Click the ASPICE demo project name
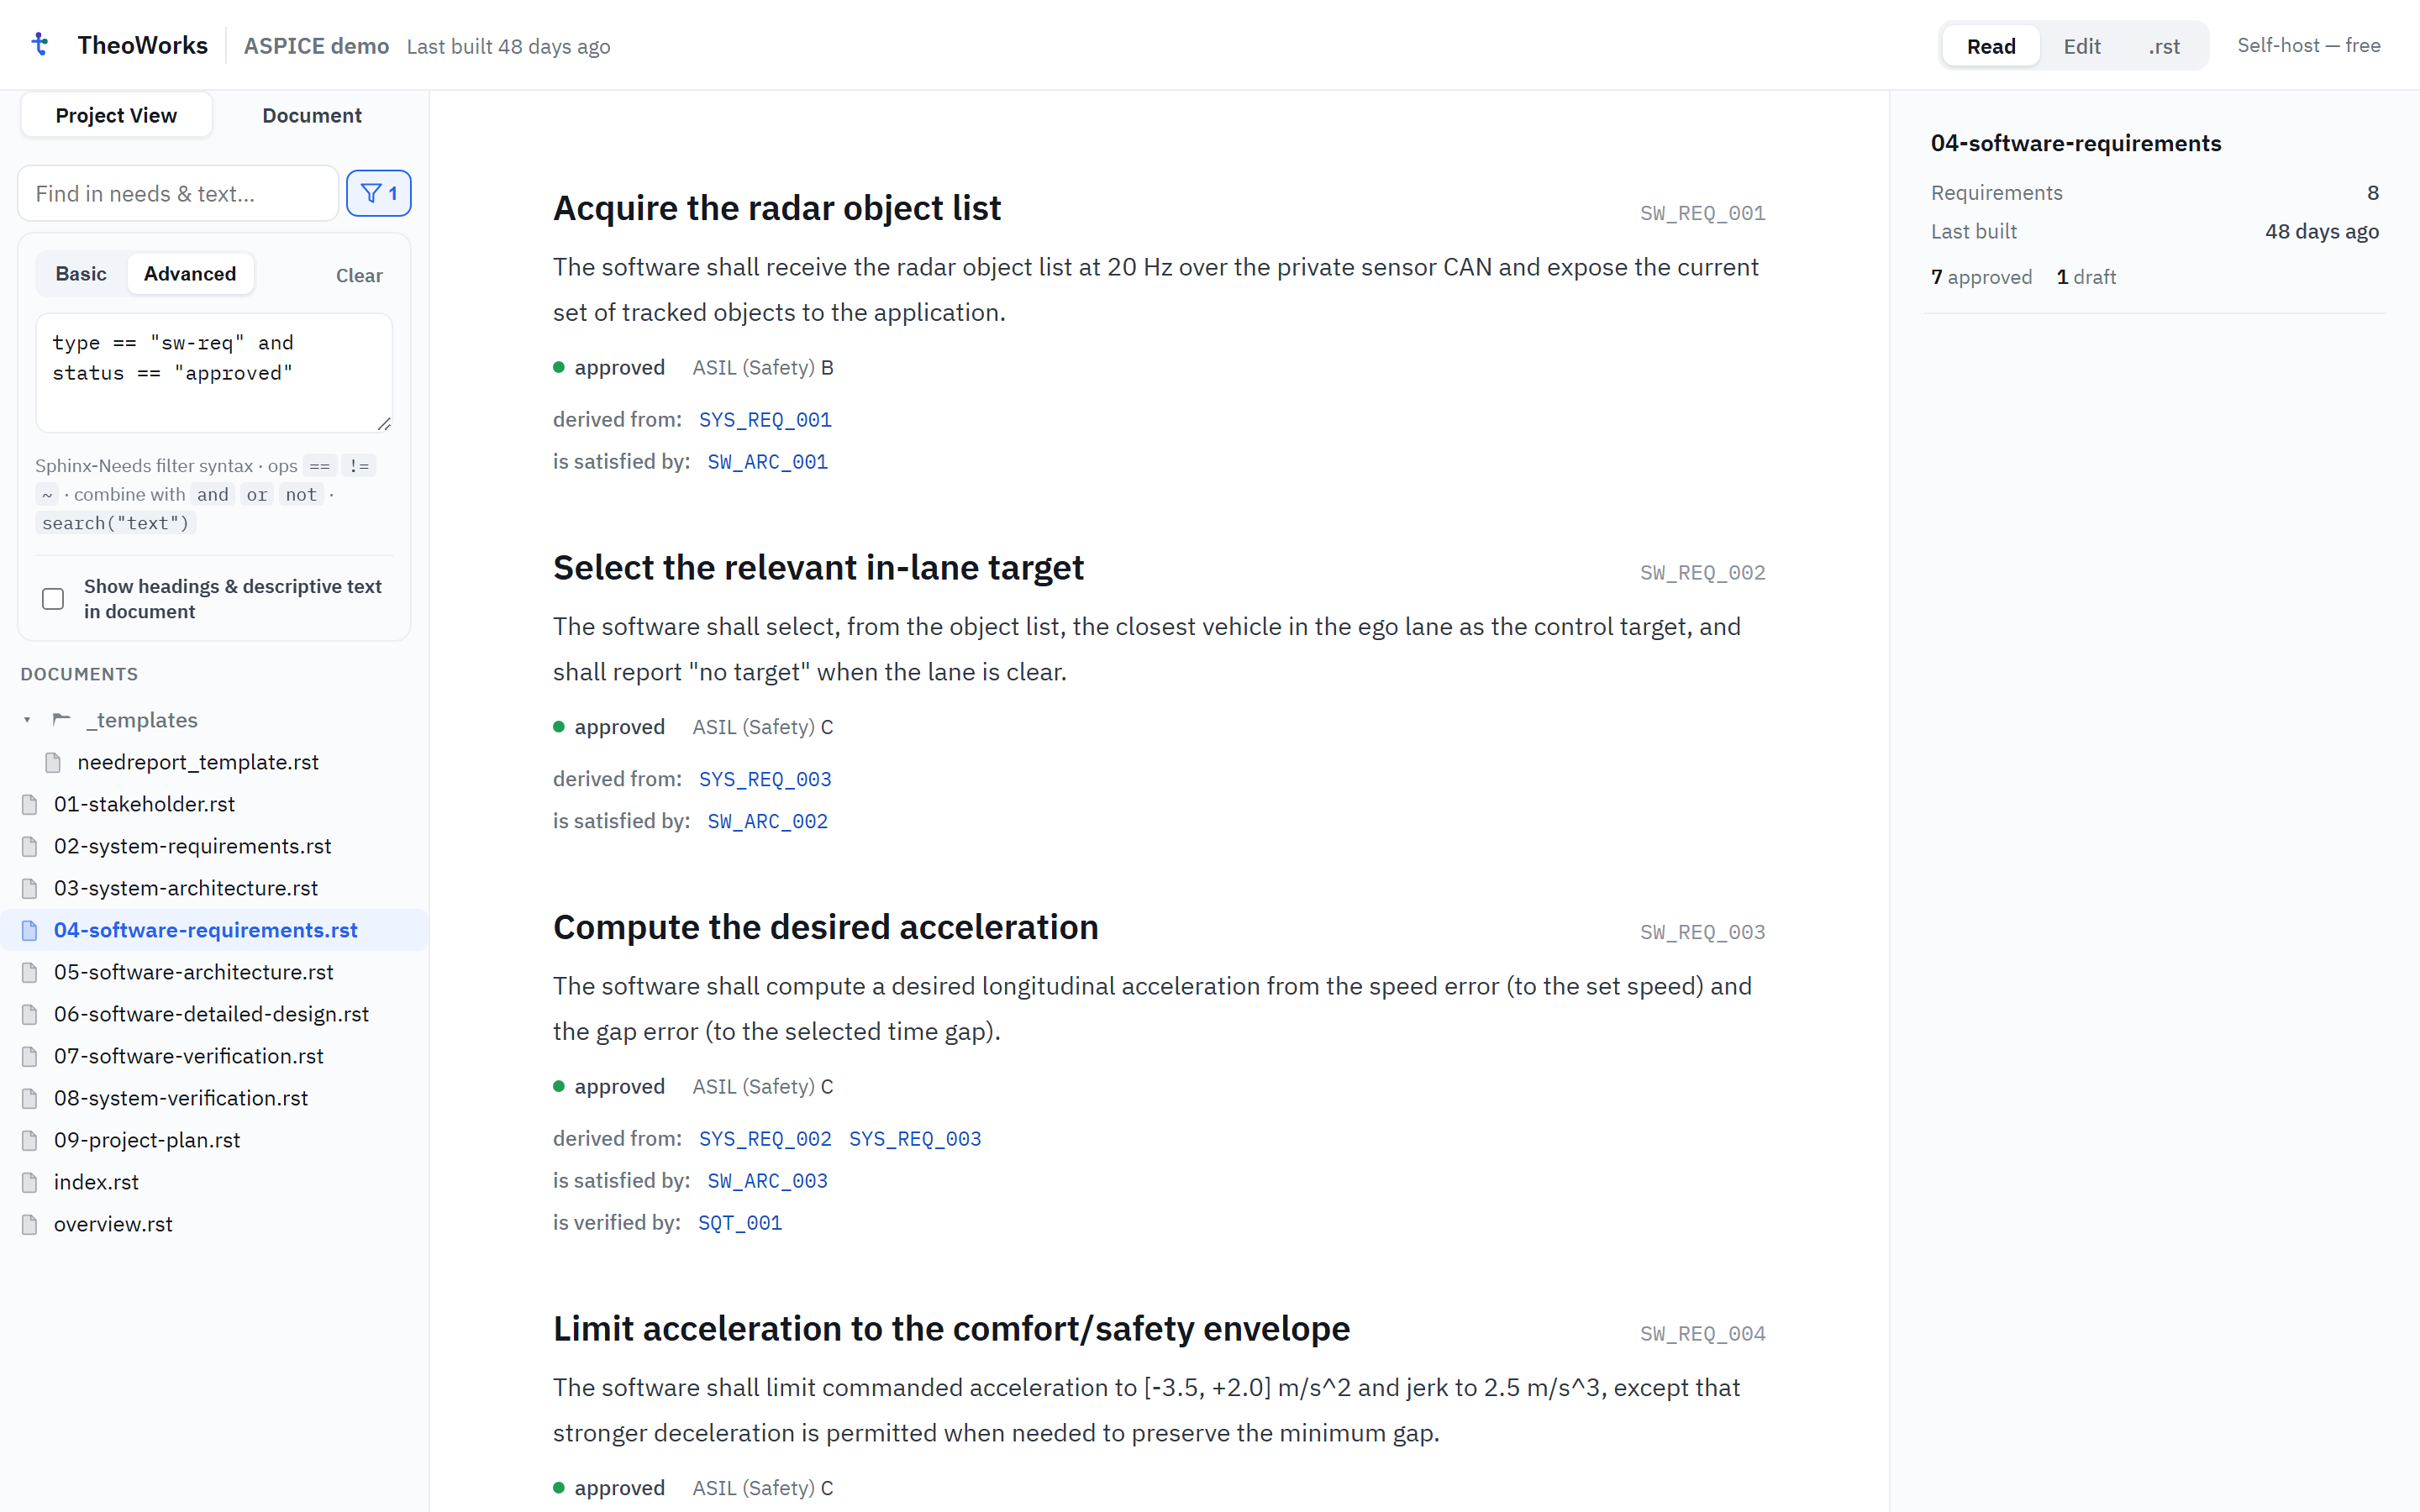 [x=316, y=46]
